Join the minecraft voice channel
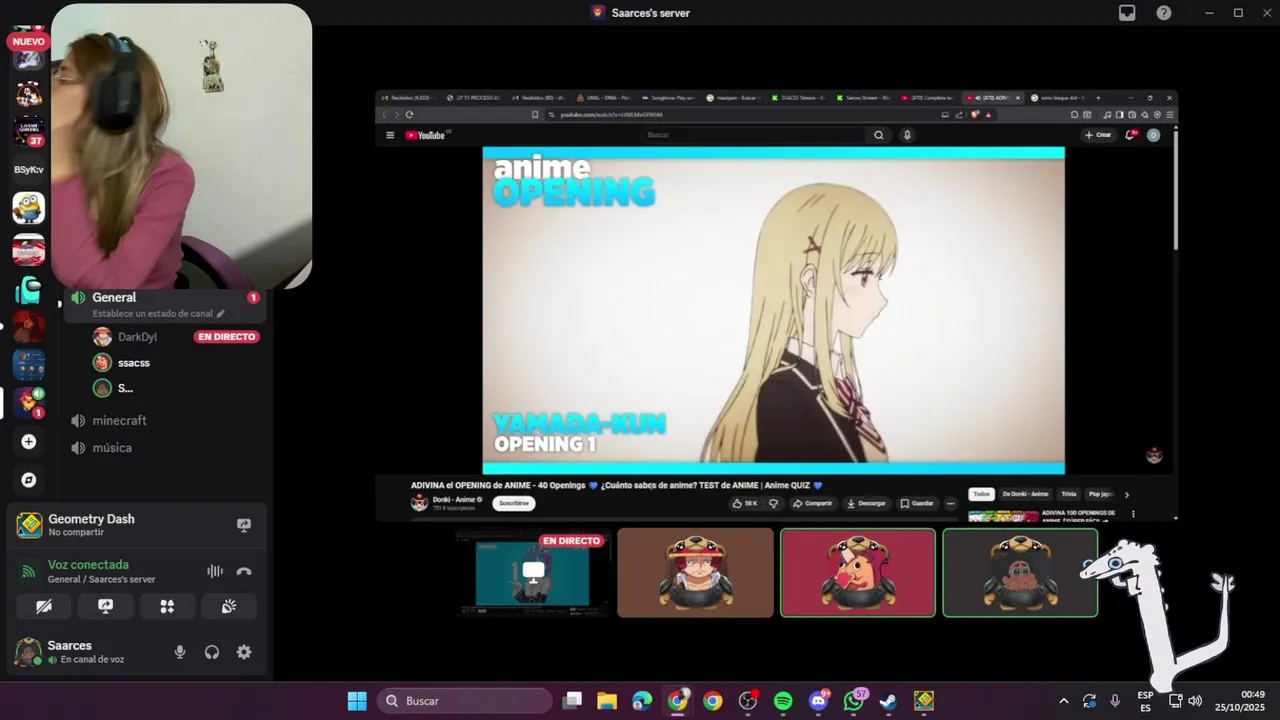The width and height of the screenshot is (1280, 720). (119, 421)
